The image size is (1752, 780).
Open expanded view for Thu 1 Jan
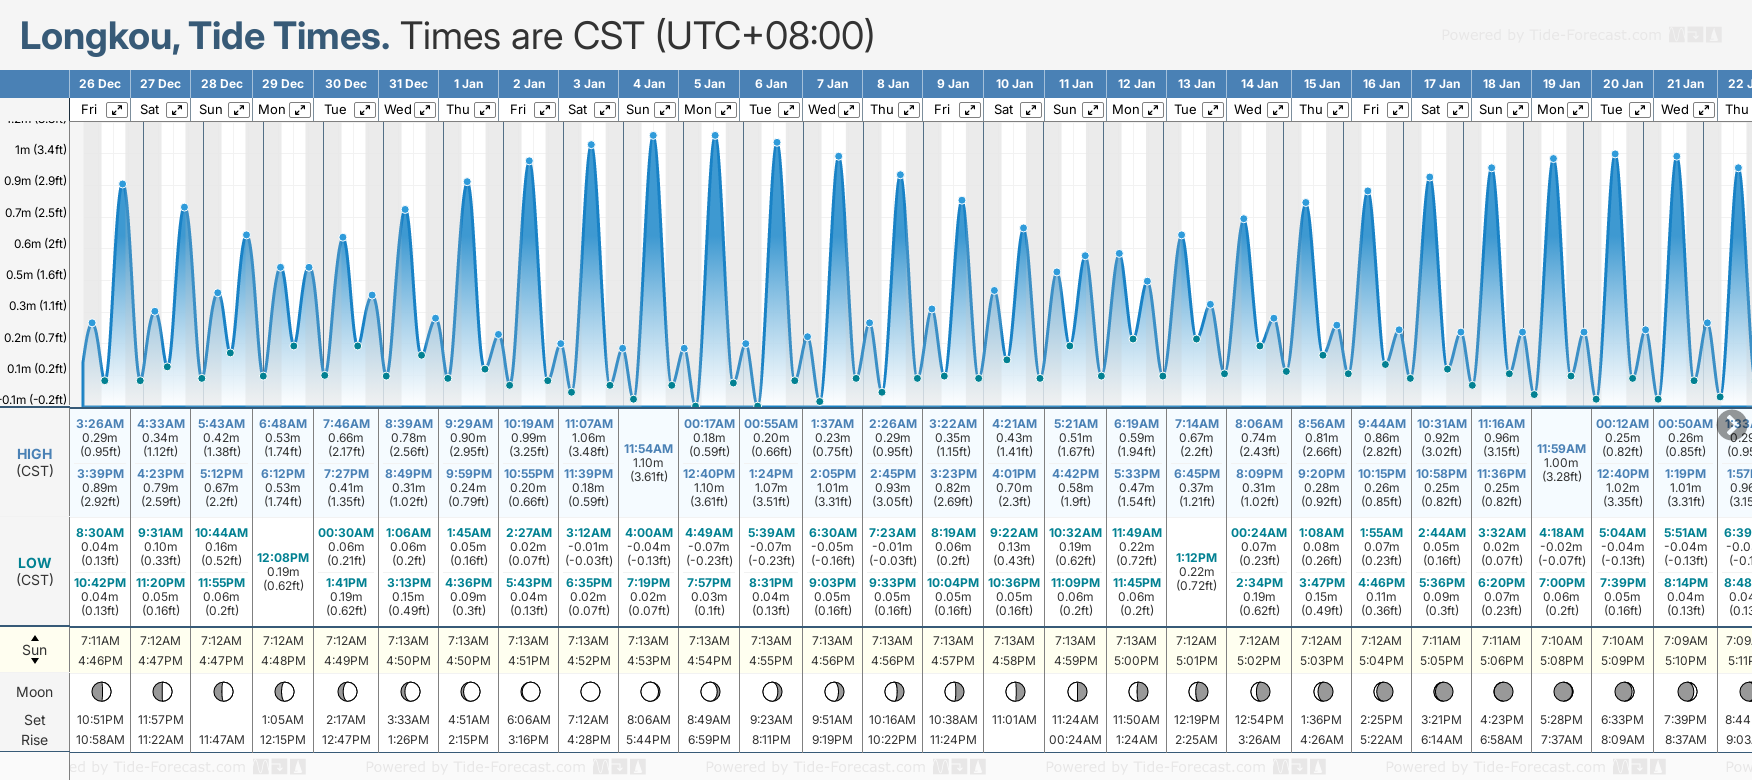click(x=484, y=110)
